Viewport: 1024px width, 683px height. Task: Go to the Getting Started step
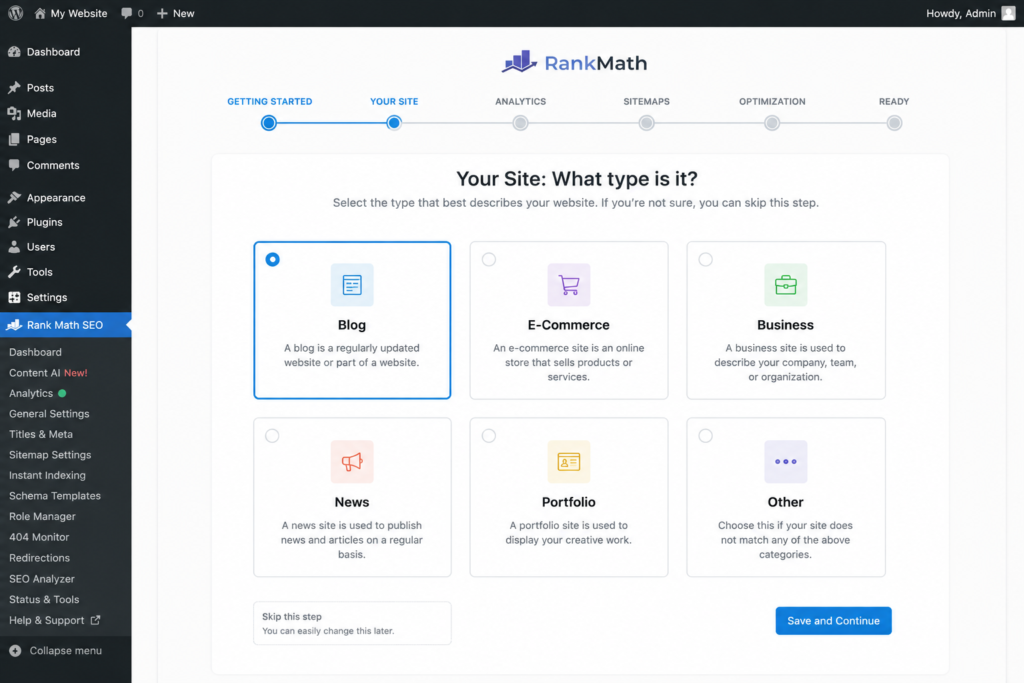270,101
